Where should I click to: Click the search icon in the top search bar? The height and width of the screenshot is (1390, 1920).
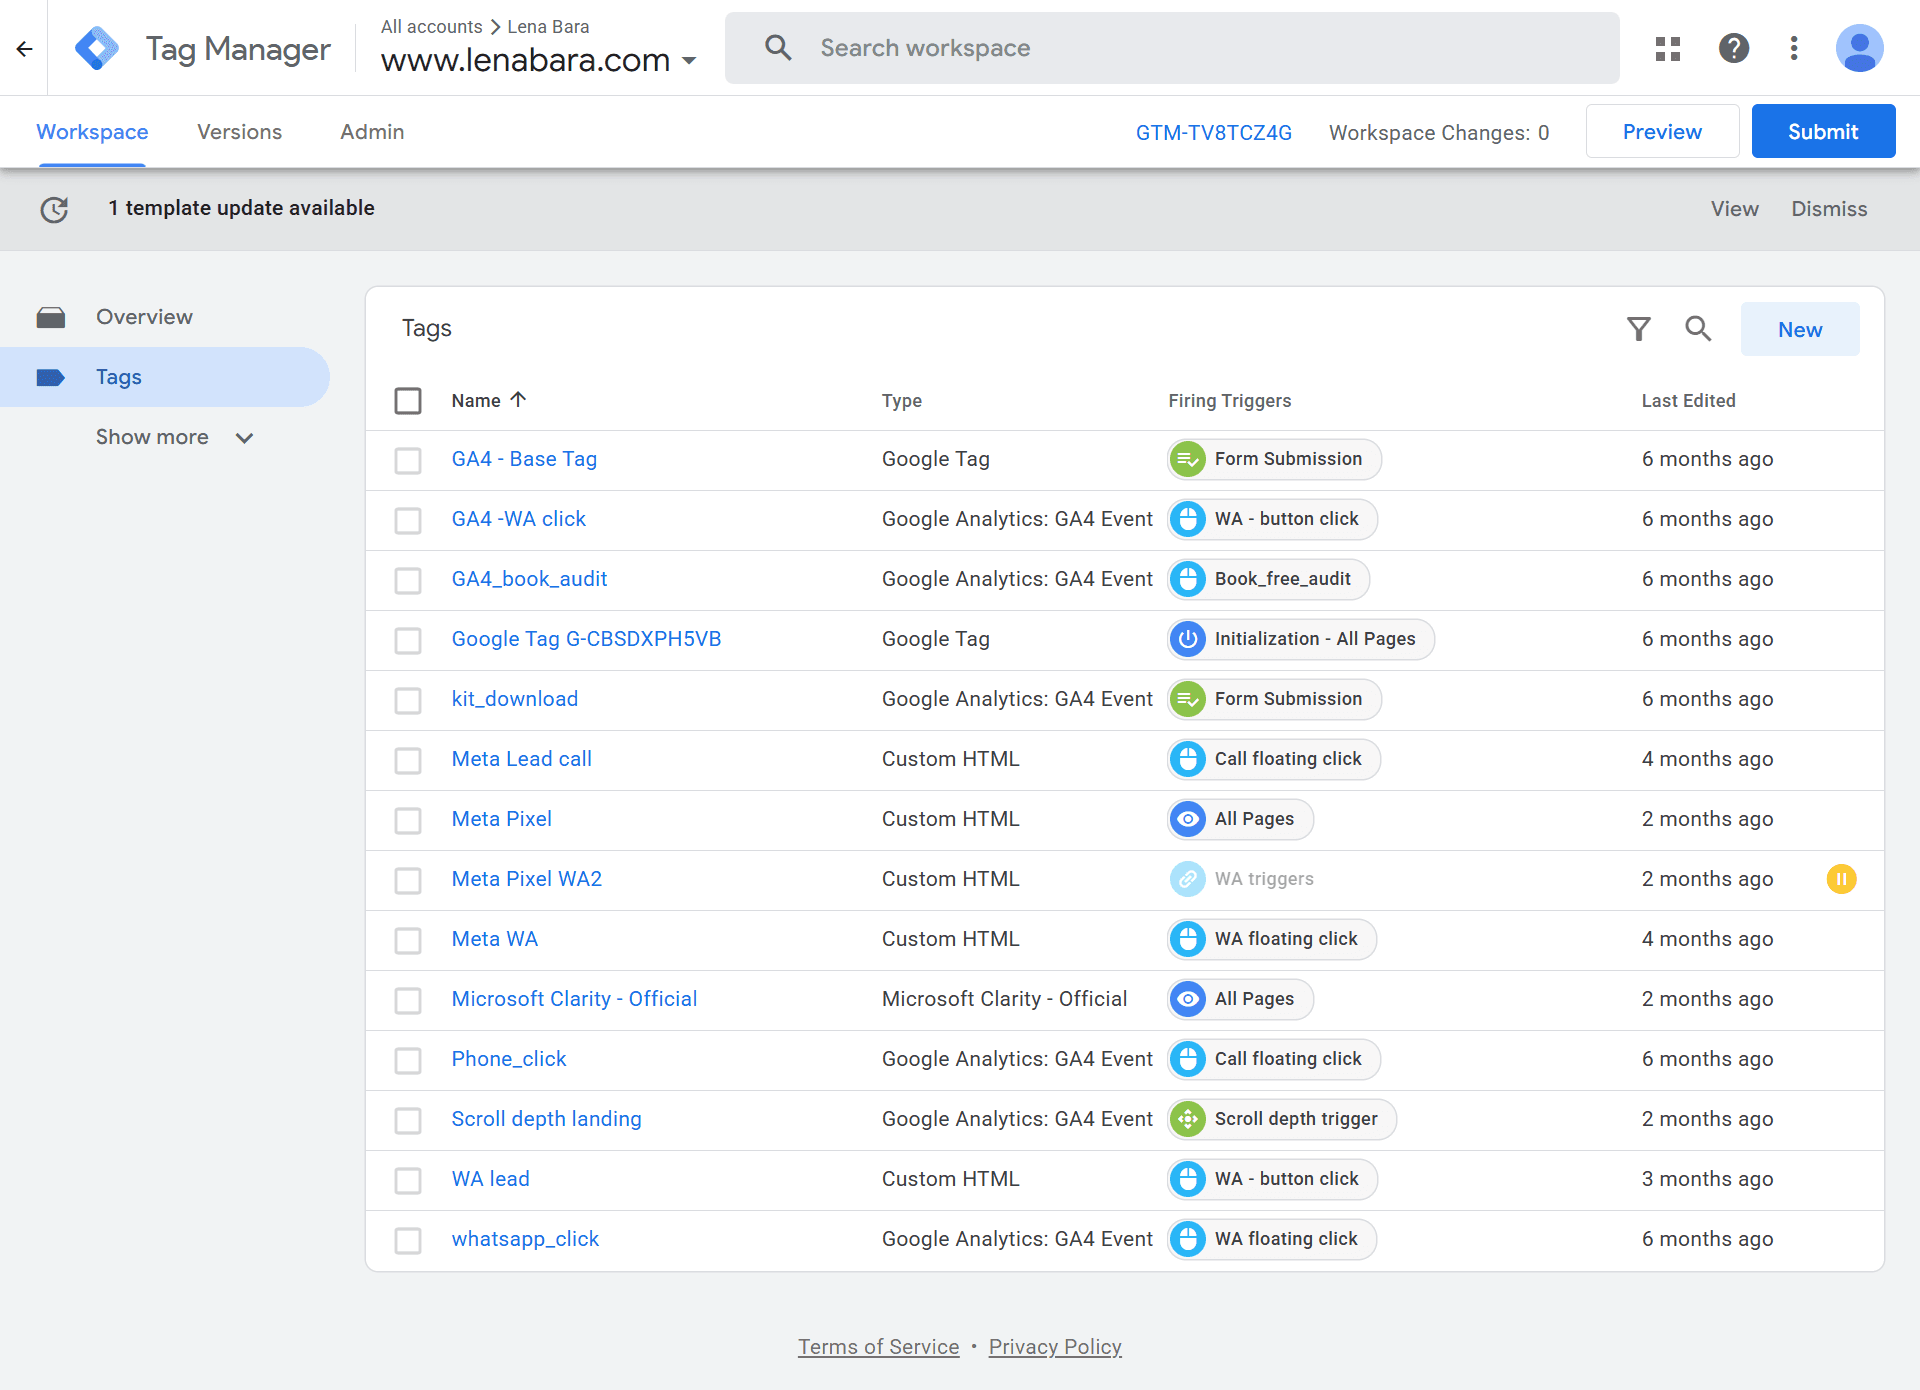(778, 48)
